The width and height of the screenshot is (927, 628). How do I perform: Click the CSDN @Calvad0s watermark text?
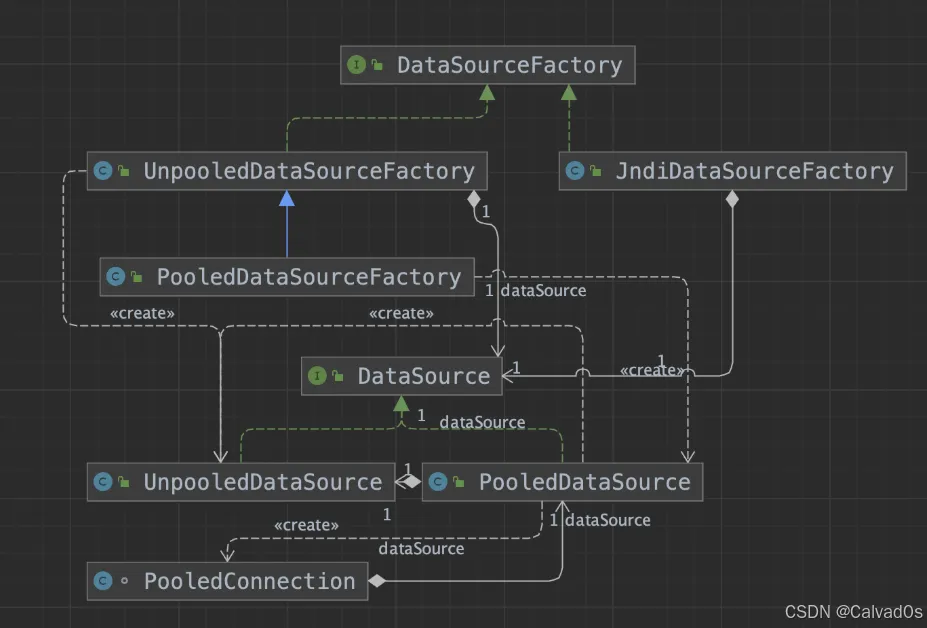[853, 612]
